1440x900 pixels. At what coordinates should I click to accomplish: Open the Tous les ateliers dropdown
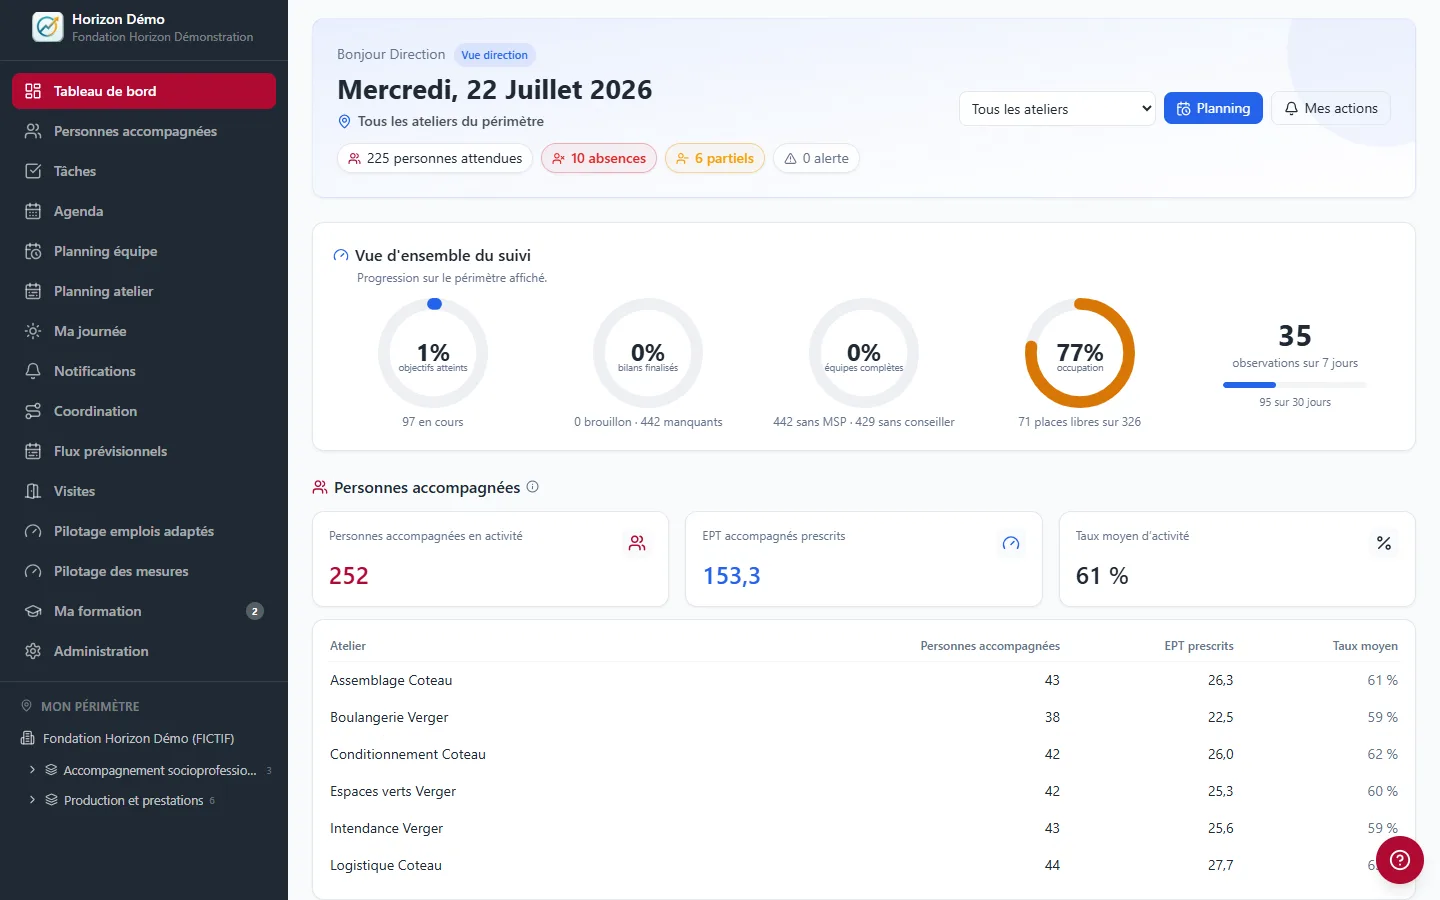click(1057, 109)
